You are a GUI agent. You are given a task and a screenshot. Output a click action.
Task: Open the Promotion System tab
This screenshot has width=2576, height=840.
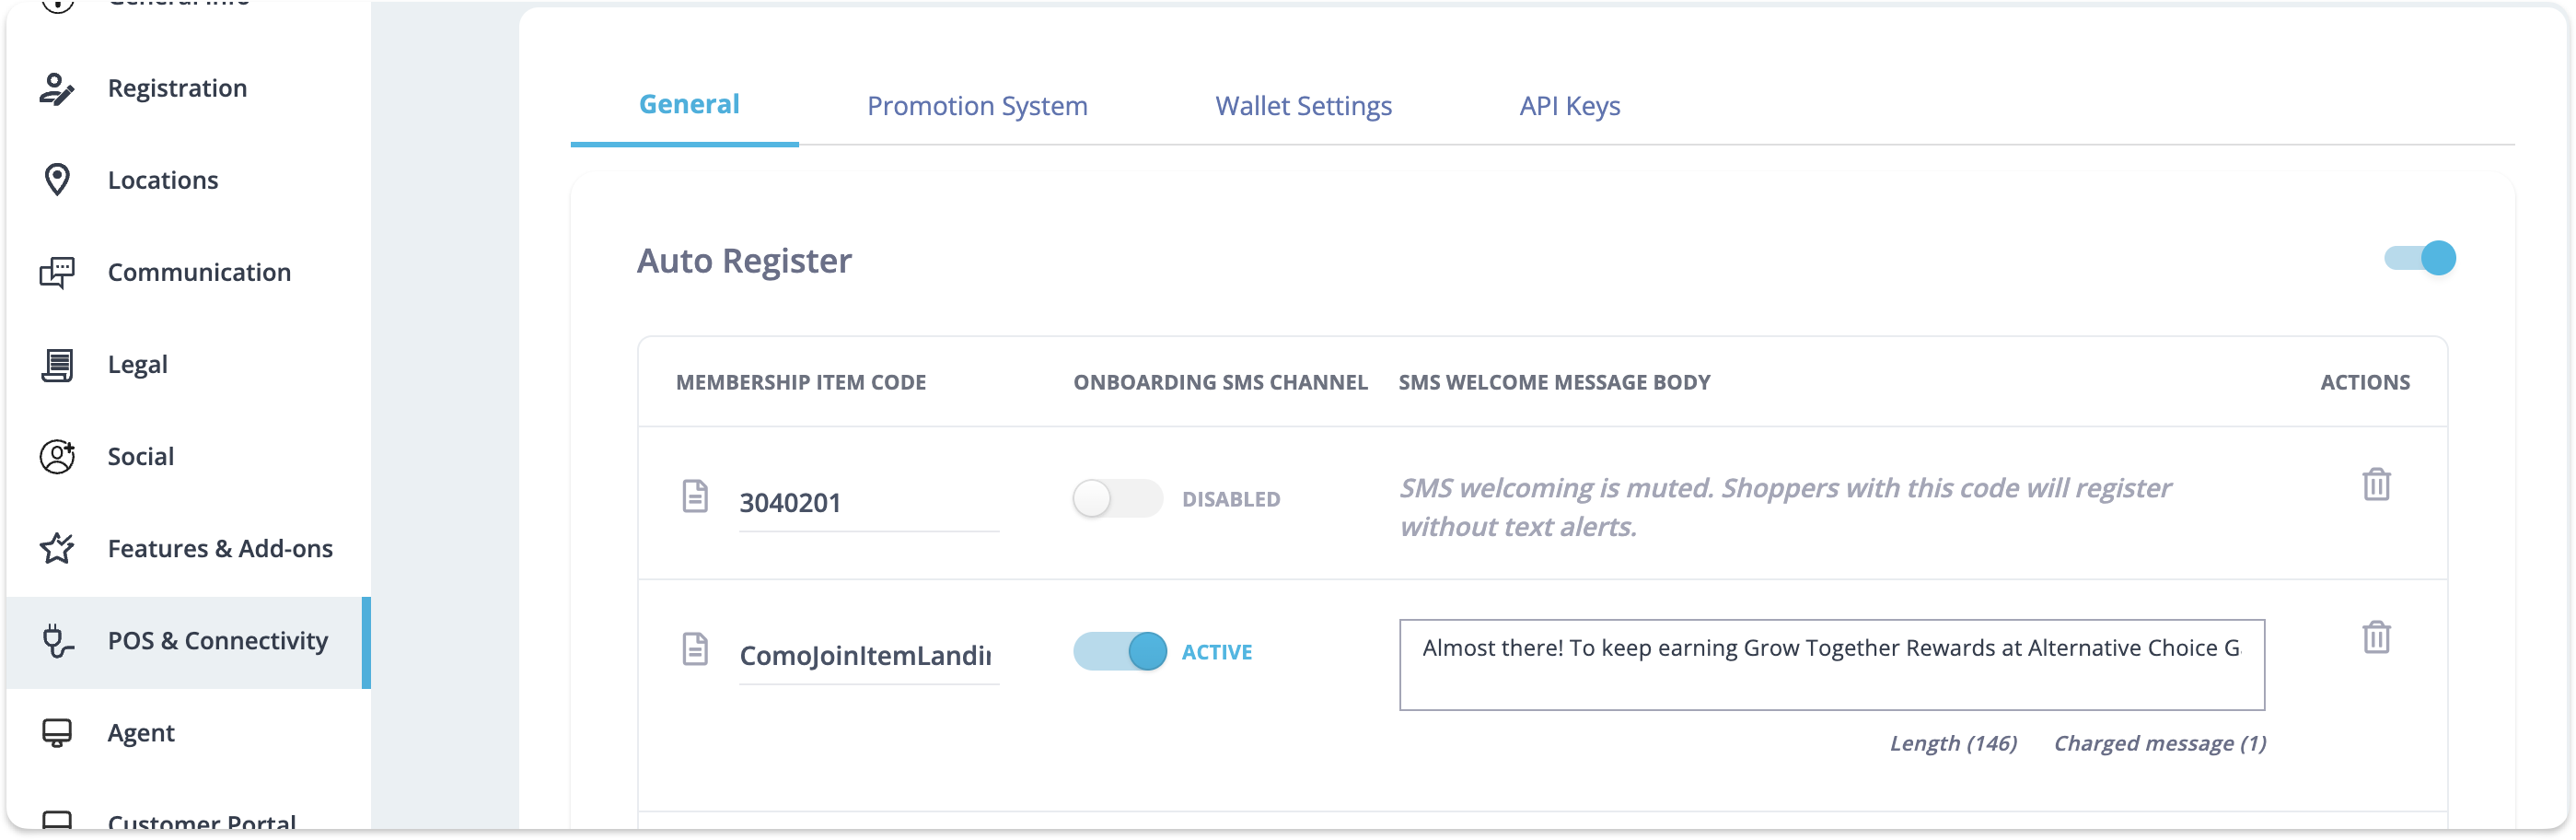(977, 106)
